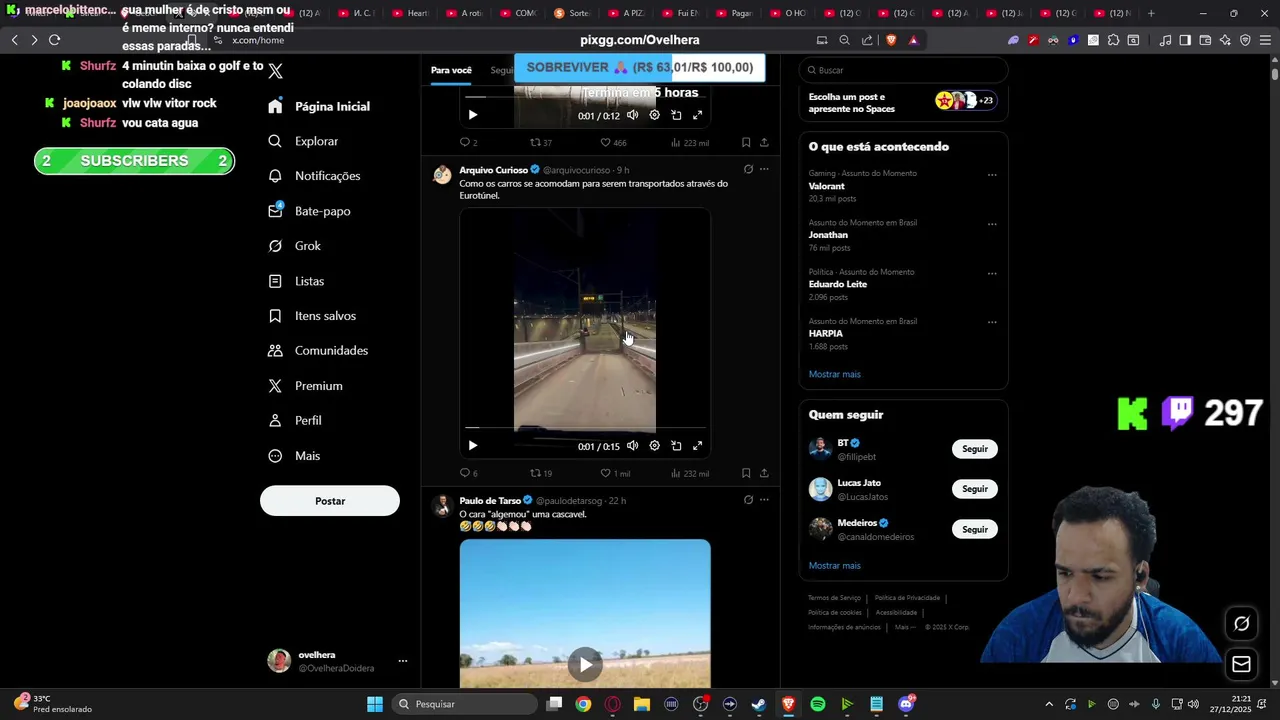Click the X logo above sidebar
This screenshot has width=1280, height=720.
(276, 71)
